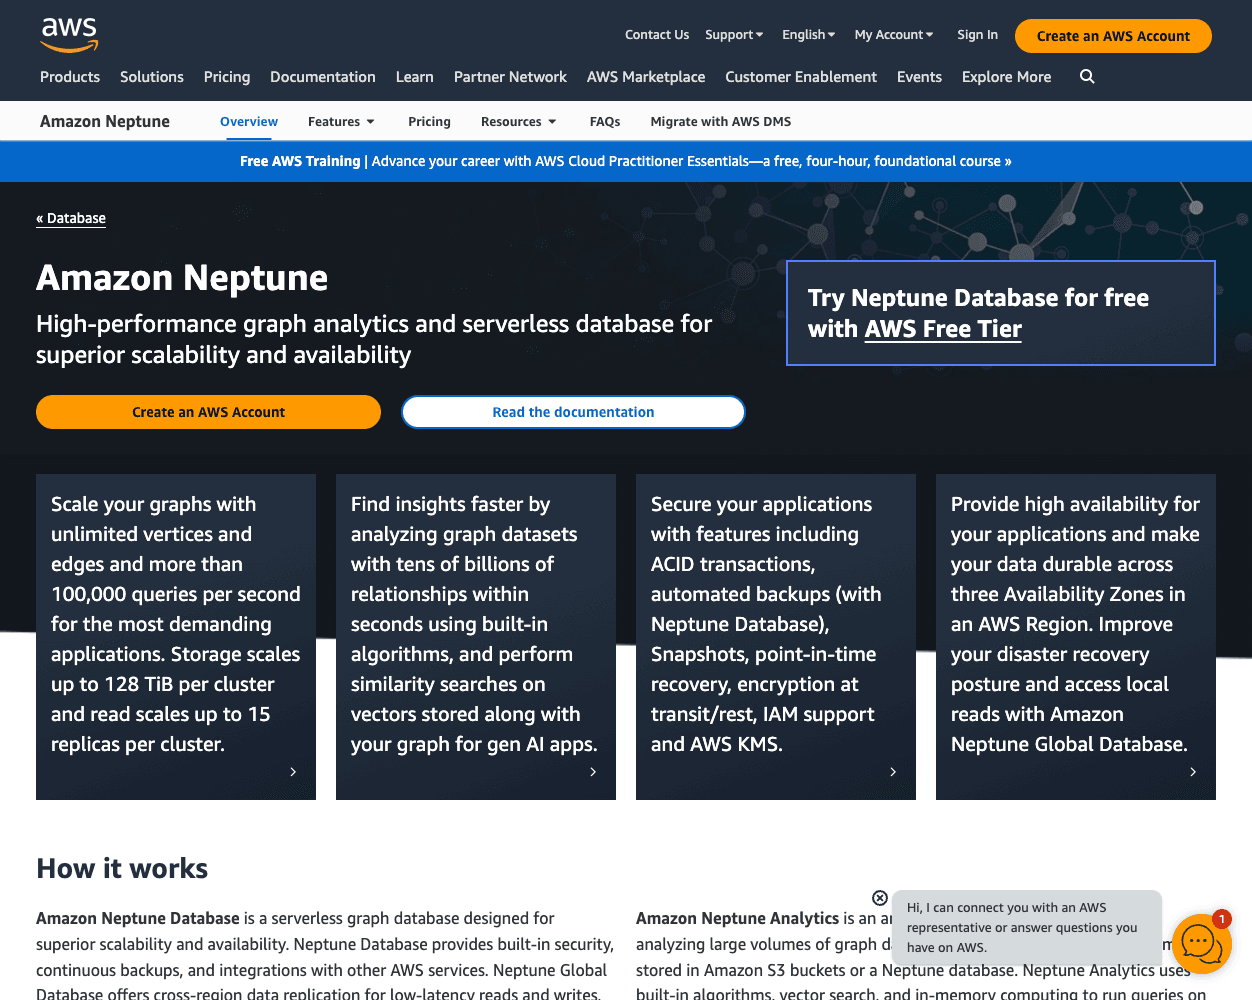Expand the English language dropdown
Viewport: 1252px width, 1000px height.
pyautogui.click(x=808, y=35)
